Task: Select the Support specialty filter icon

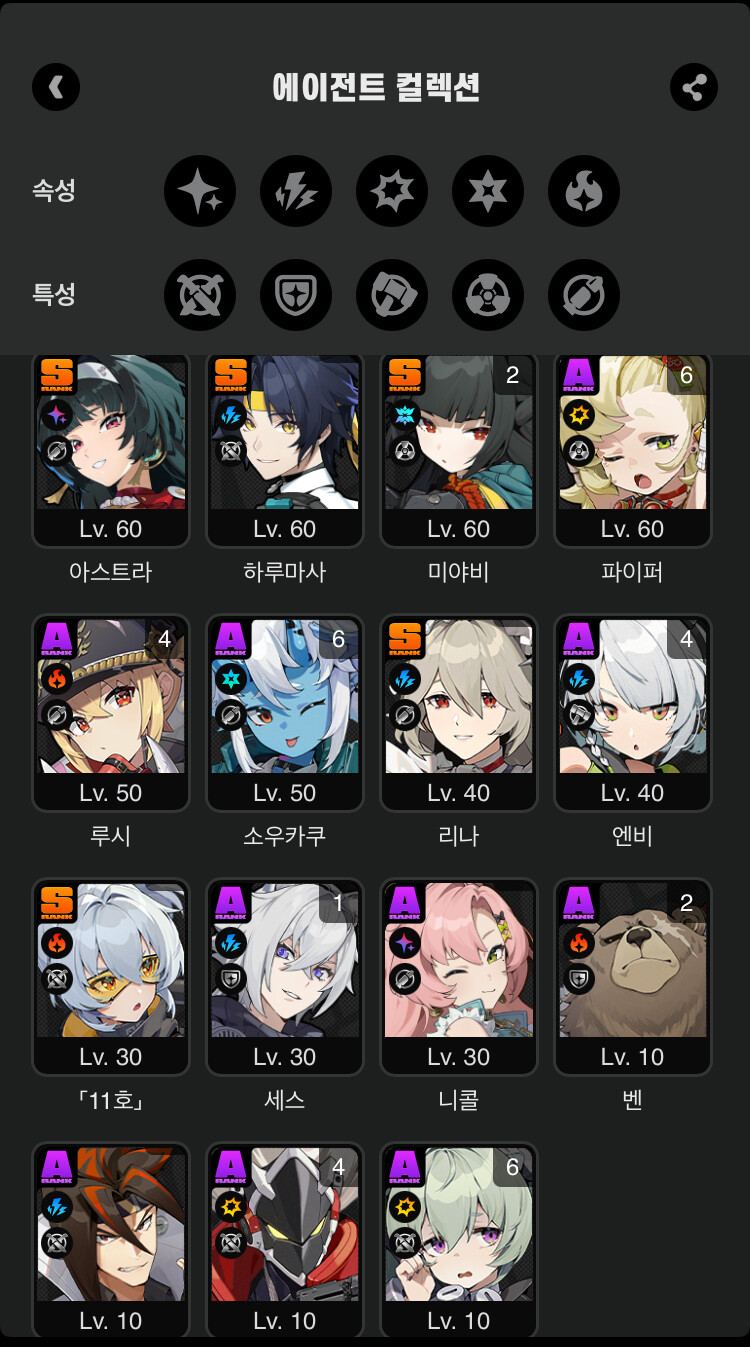Action: click(x=584, y=295)
